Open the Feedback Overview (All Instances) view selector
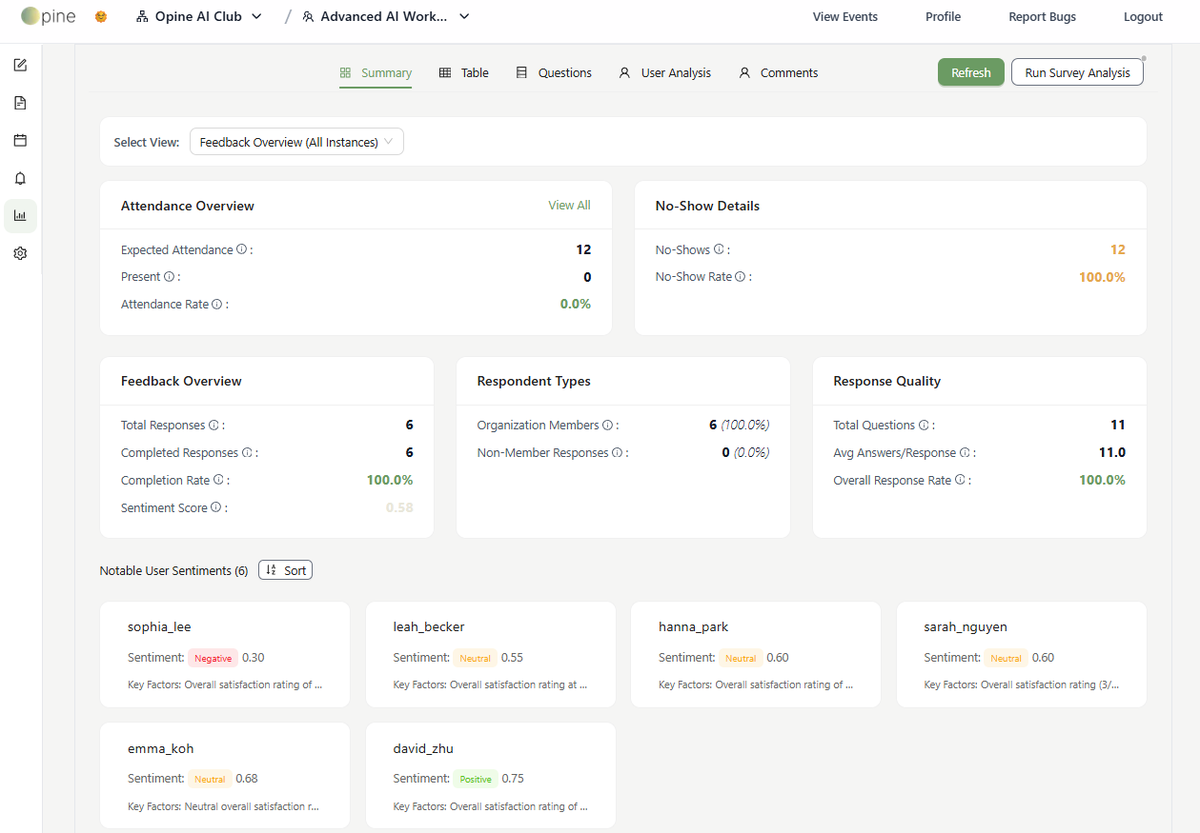 pos(297,142)
